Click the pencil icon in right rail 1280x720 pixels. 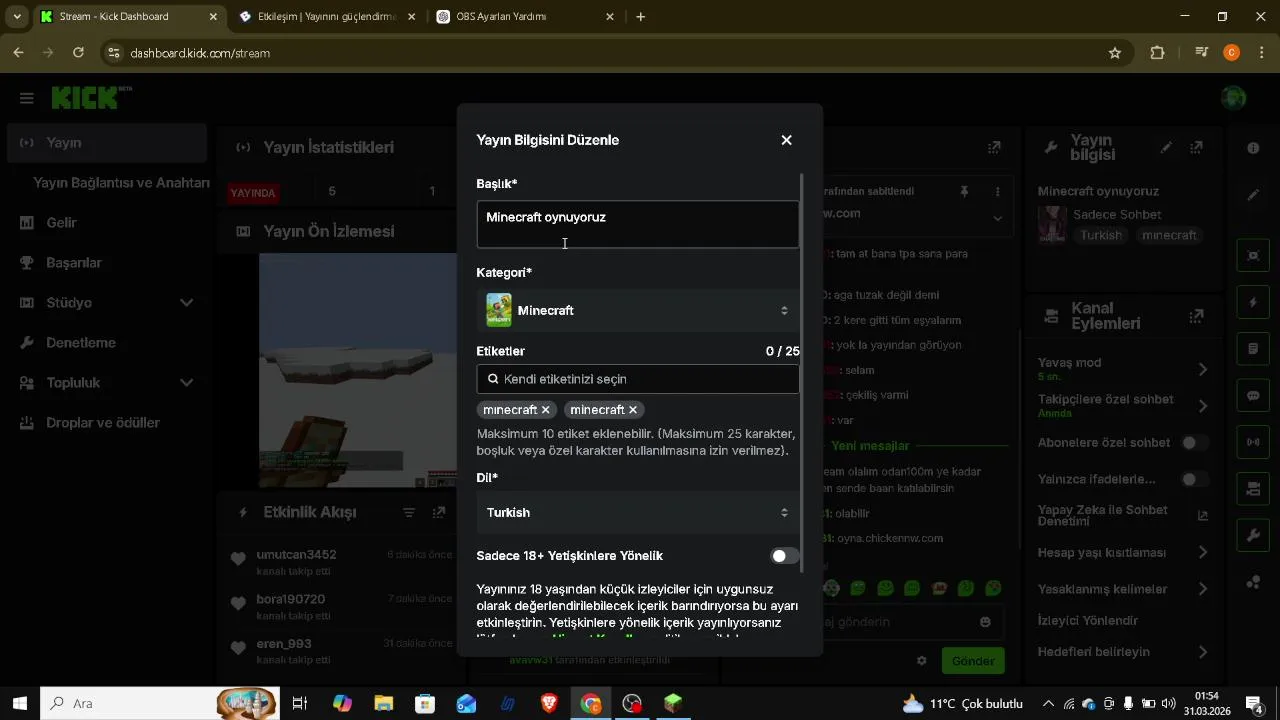1253,195
